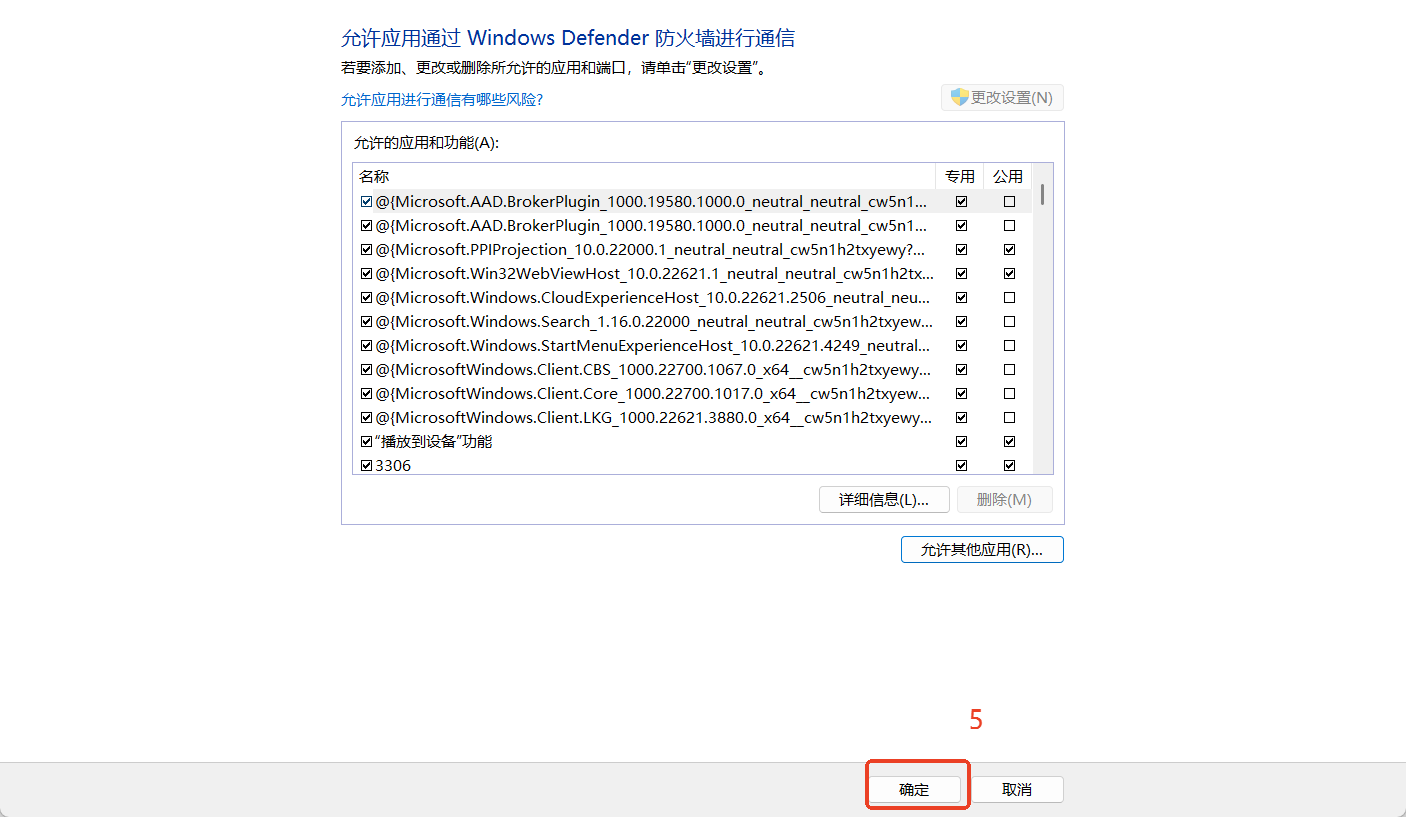This screenshot has width=1406, height=817.
Task: Select the MicrosoftWindows.Client.CBS_1000.22700.1067.0 row name
Action: pyautogui.click(x=654, y=369)
